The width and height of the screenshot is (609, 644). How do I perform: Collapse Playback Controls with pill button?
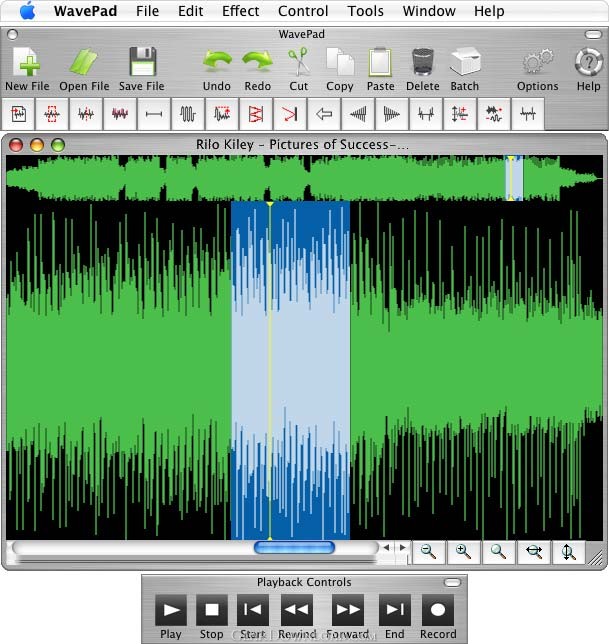coord(453,582)
